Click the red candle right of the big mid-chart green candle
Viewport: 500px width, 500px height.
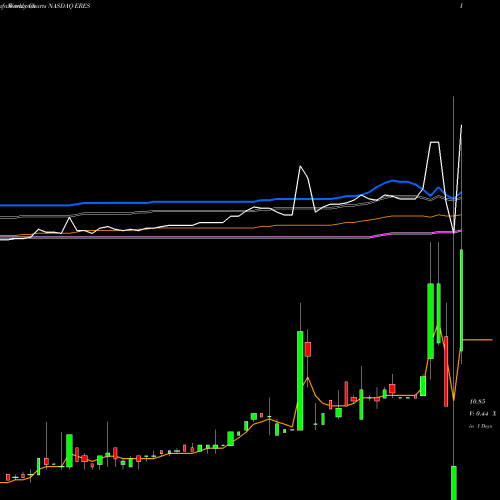point(308,349)
